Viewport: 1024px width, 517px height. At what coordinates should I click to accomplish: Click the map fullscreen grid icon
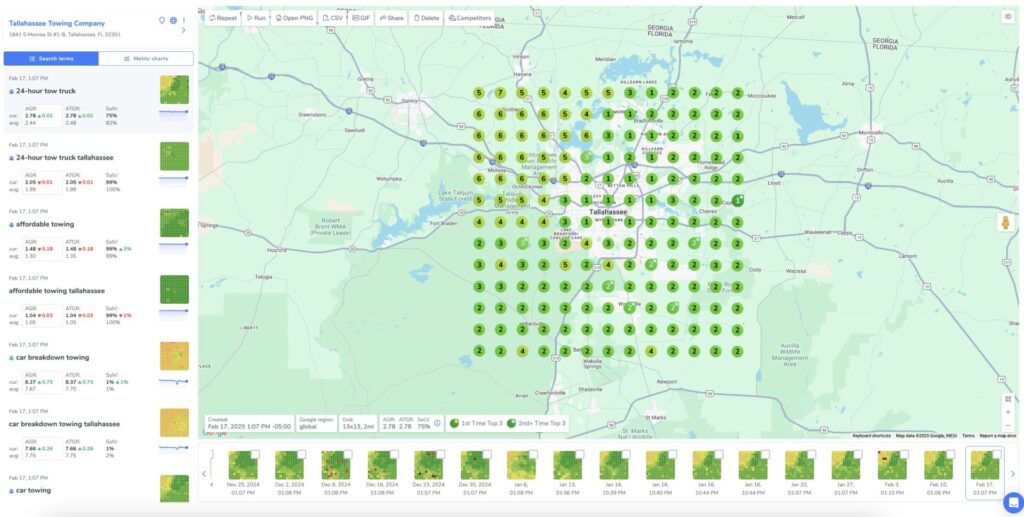1008,399
